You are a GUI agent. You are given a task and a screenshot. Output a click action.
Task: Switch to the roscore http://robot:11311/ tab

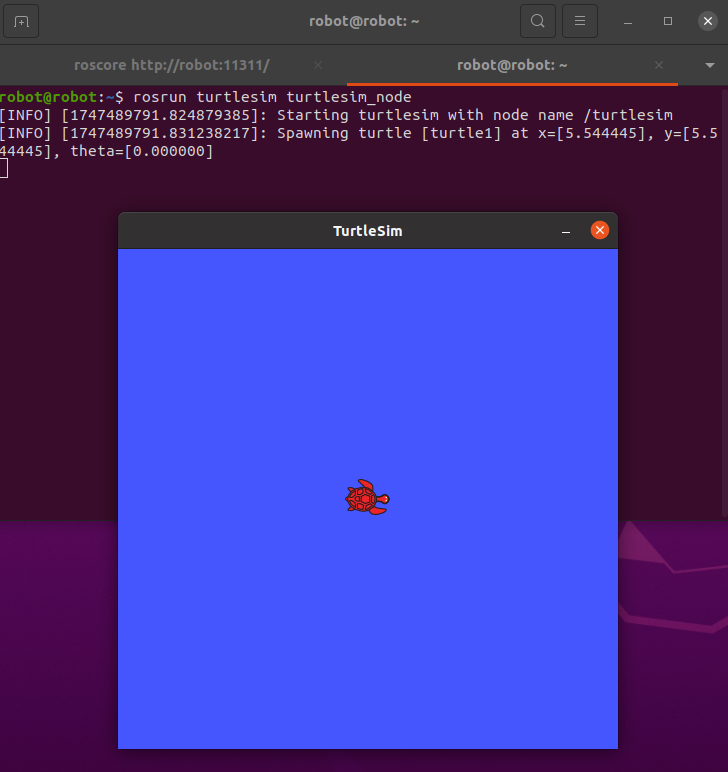click(172, 65)
